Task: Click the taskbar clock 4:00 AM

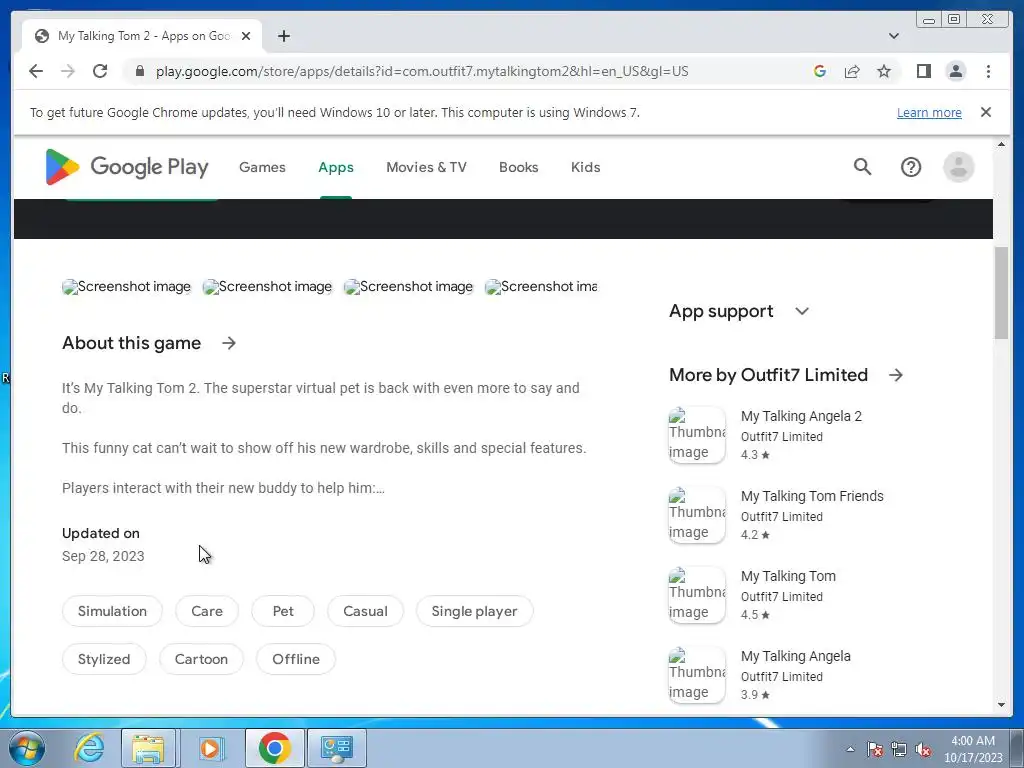Action: (973, 741)
